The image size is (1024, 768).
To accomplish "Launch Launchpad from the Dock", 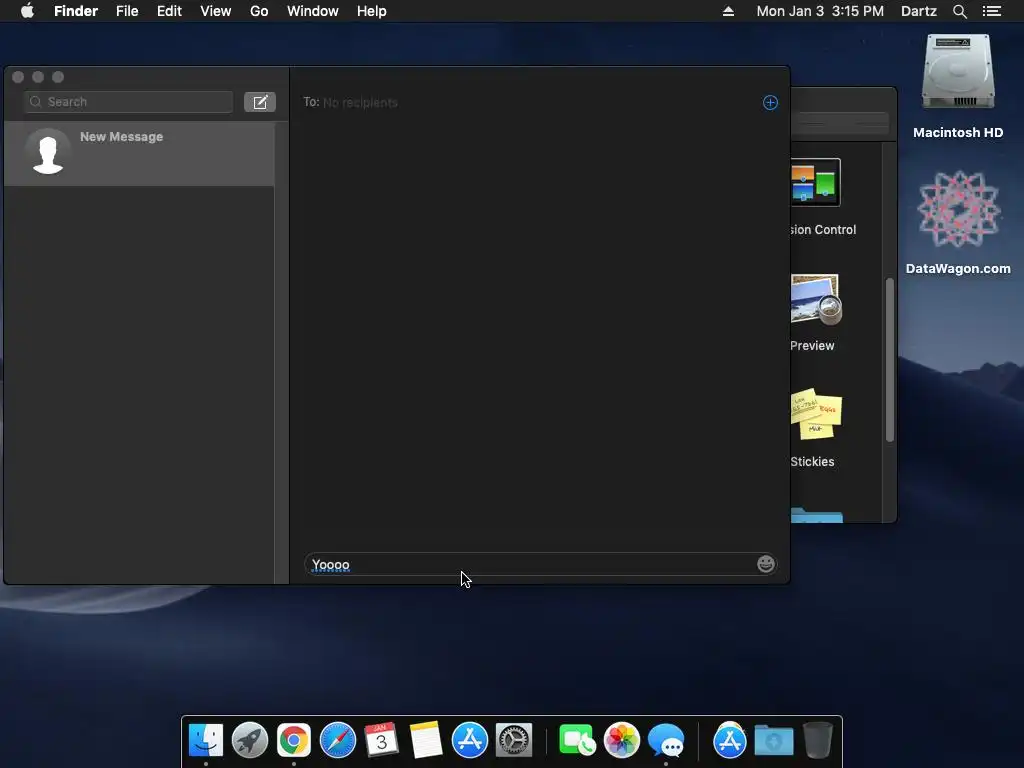I will (249, 740).
